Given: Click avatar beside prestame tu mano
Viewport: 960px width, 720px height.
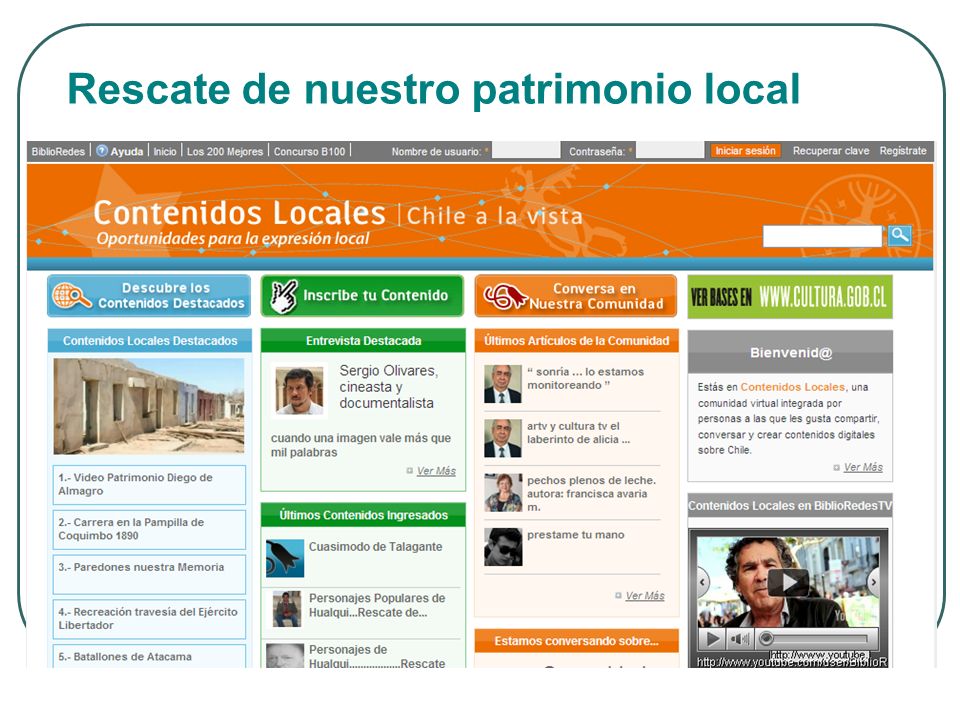Looking at the screenshot, I should click(503, 547).
